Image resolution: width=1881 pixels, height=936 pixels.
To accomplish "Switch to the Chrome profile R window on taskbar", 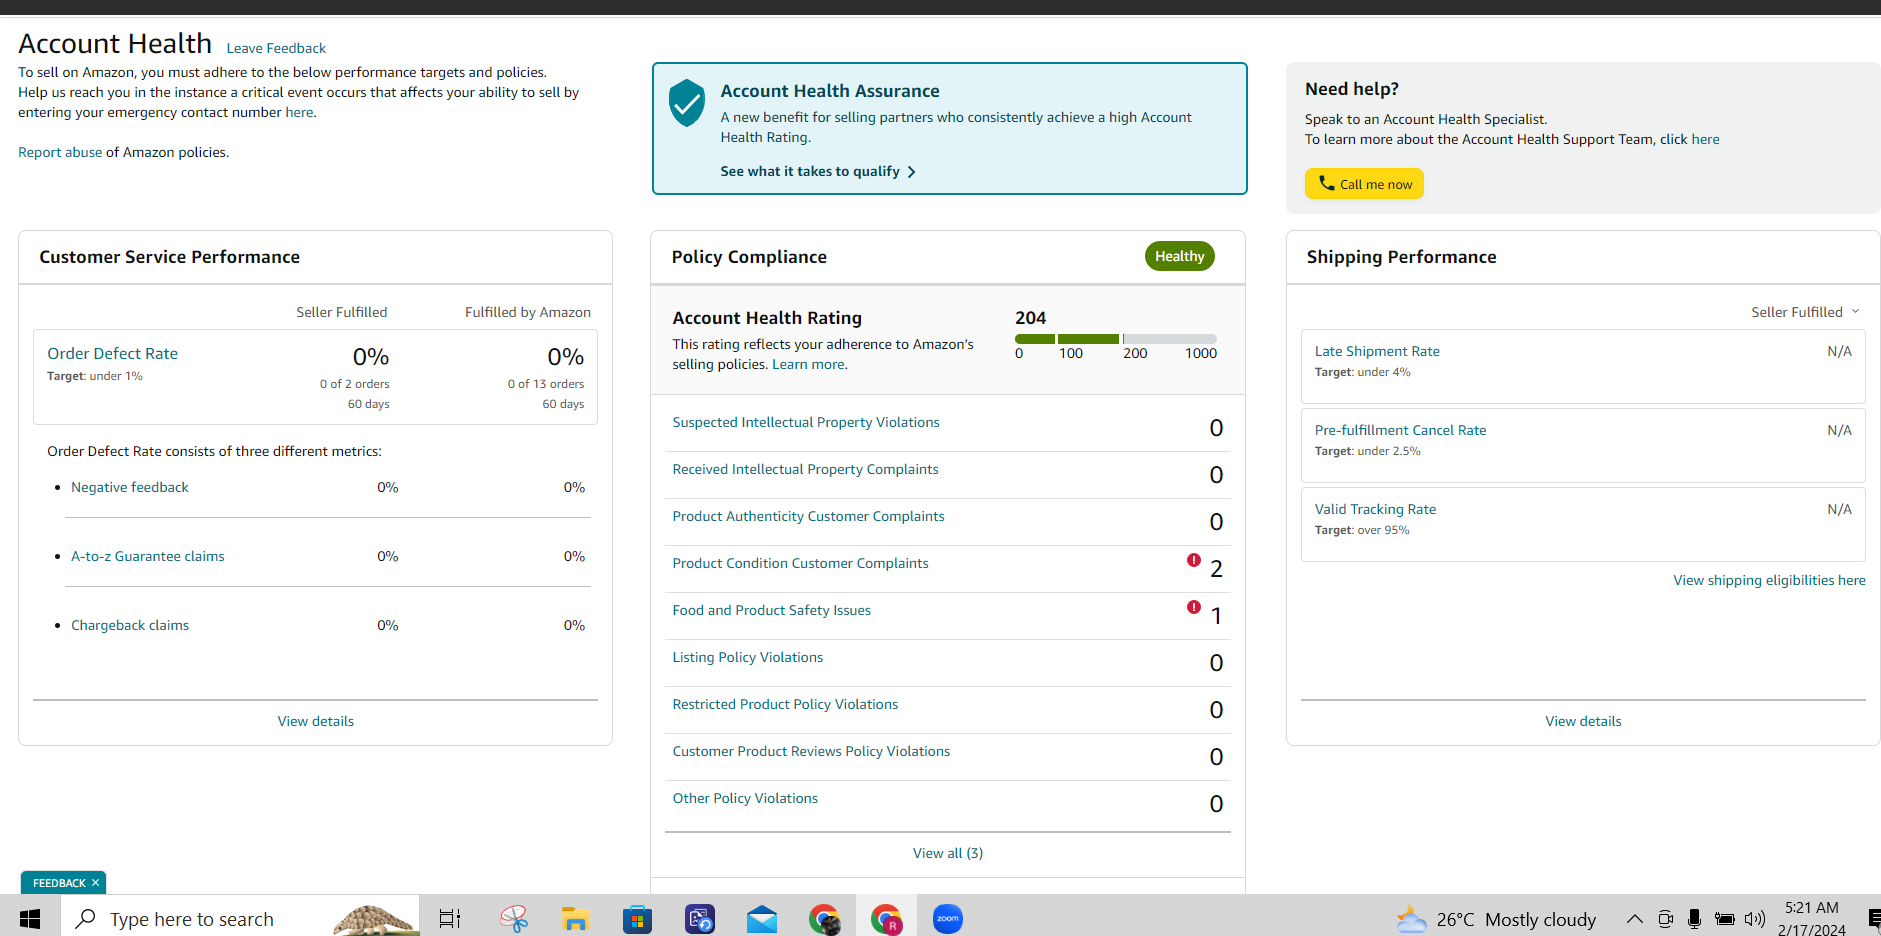I will click(x=886, y=918).
